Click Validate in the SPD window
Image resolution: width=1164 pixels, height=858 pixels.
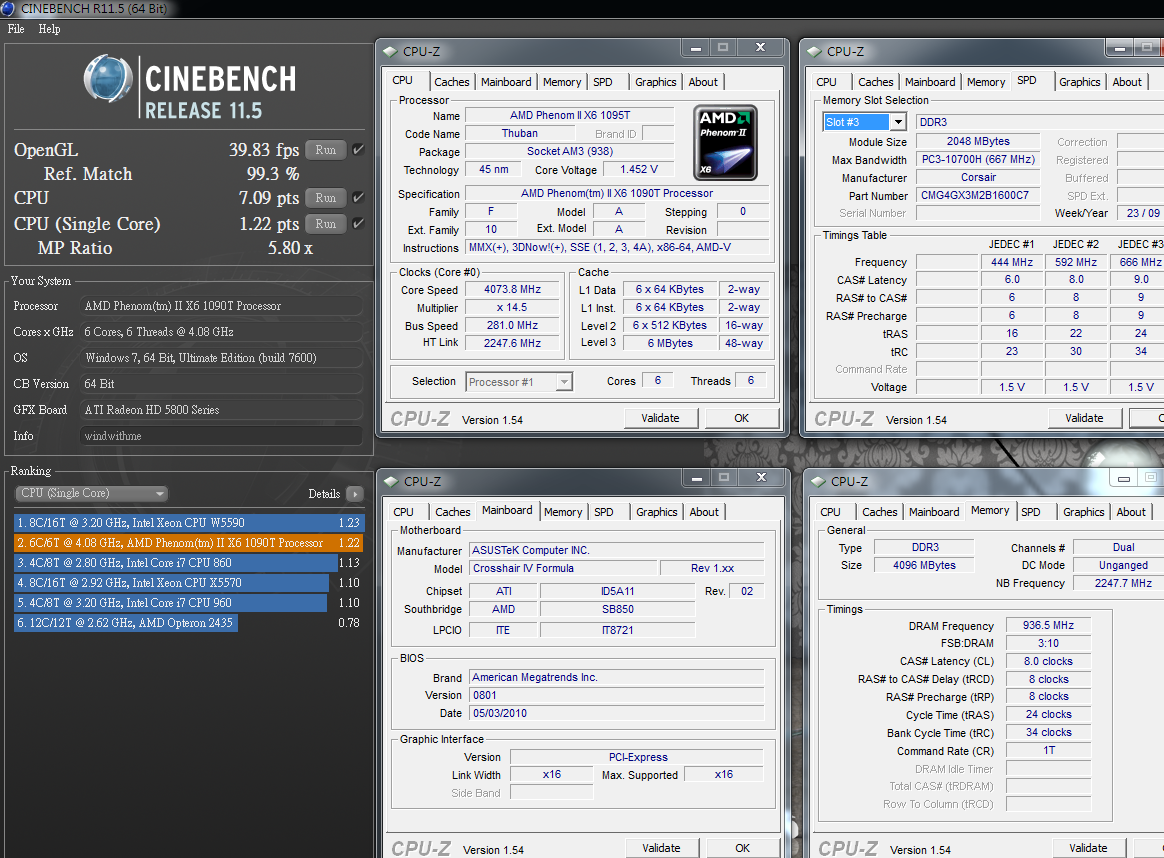(1085, 418)
